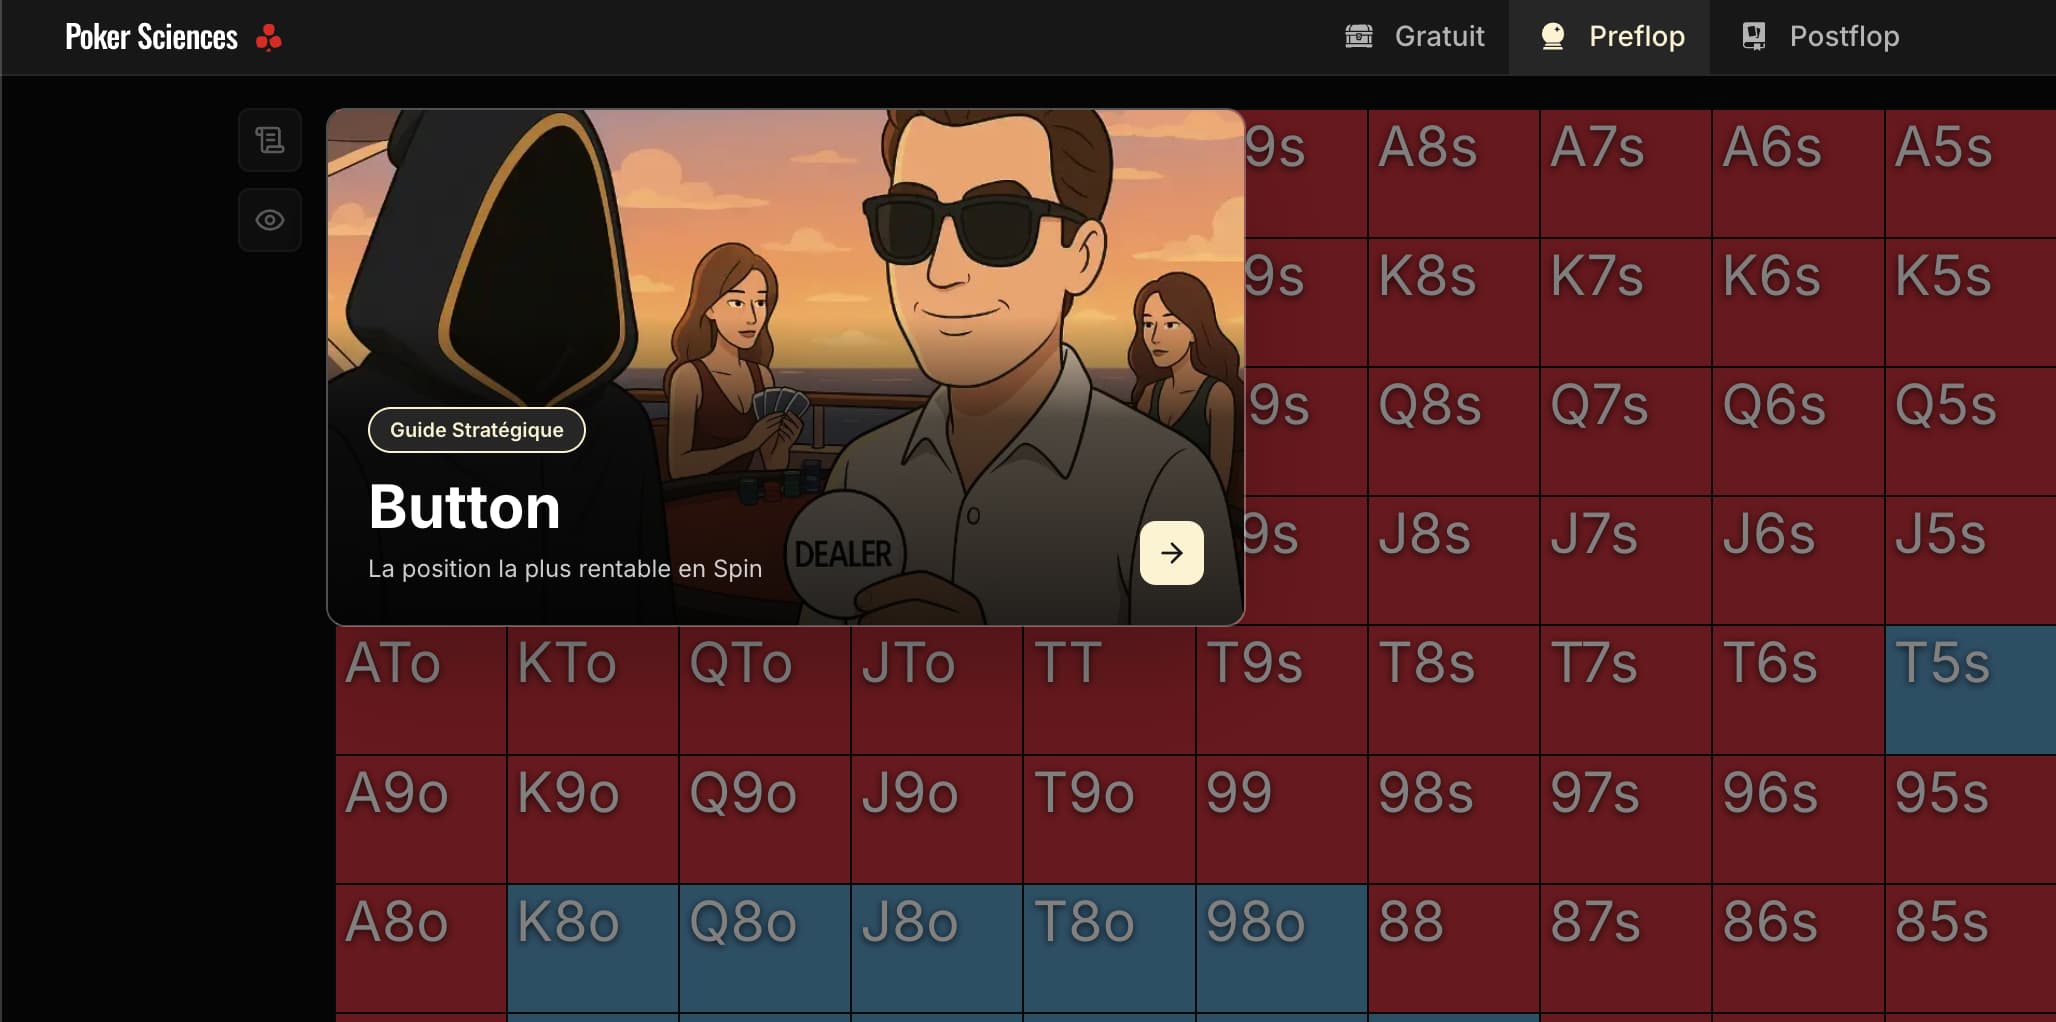Click the Guide Stratégique badge
This screenshot has width=2056, height=1022.
coord(476,430)
